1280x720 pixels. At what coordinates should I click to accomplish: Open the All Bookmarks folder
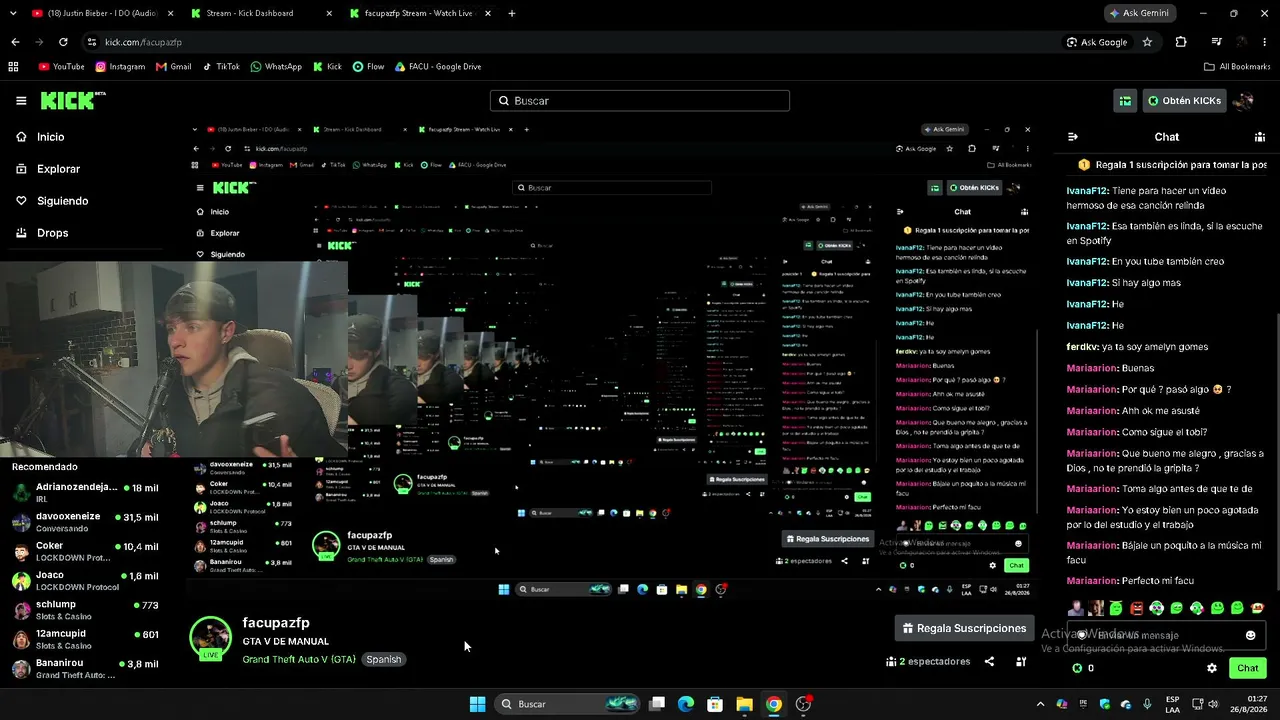(1237, 67)
